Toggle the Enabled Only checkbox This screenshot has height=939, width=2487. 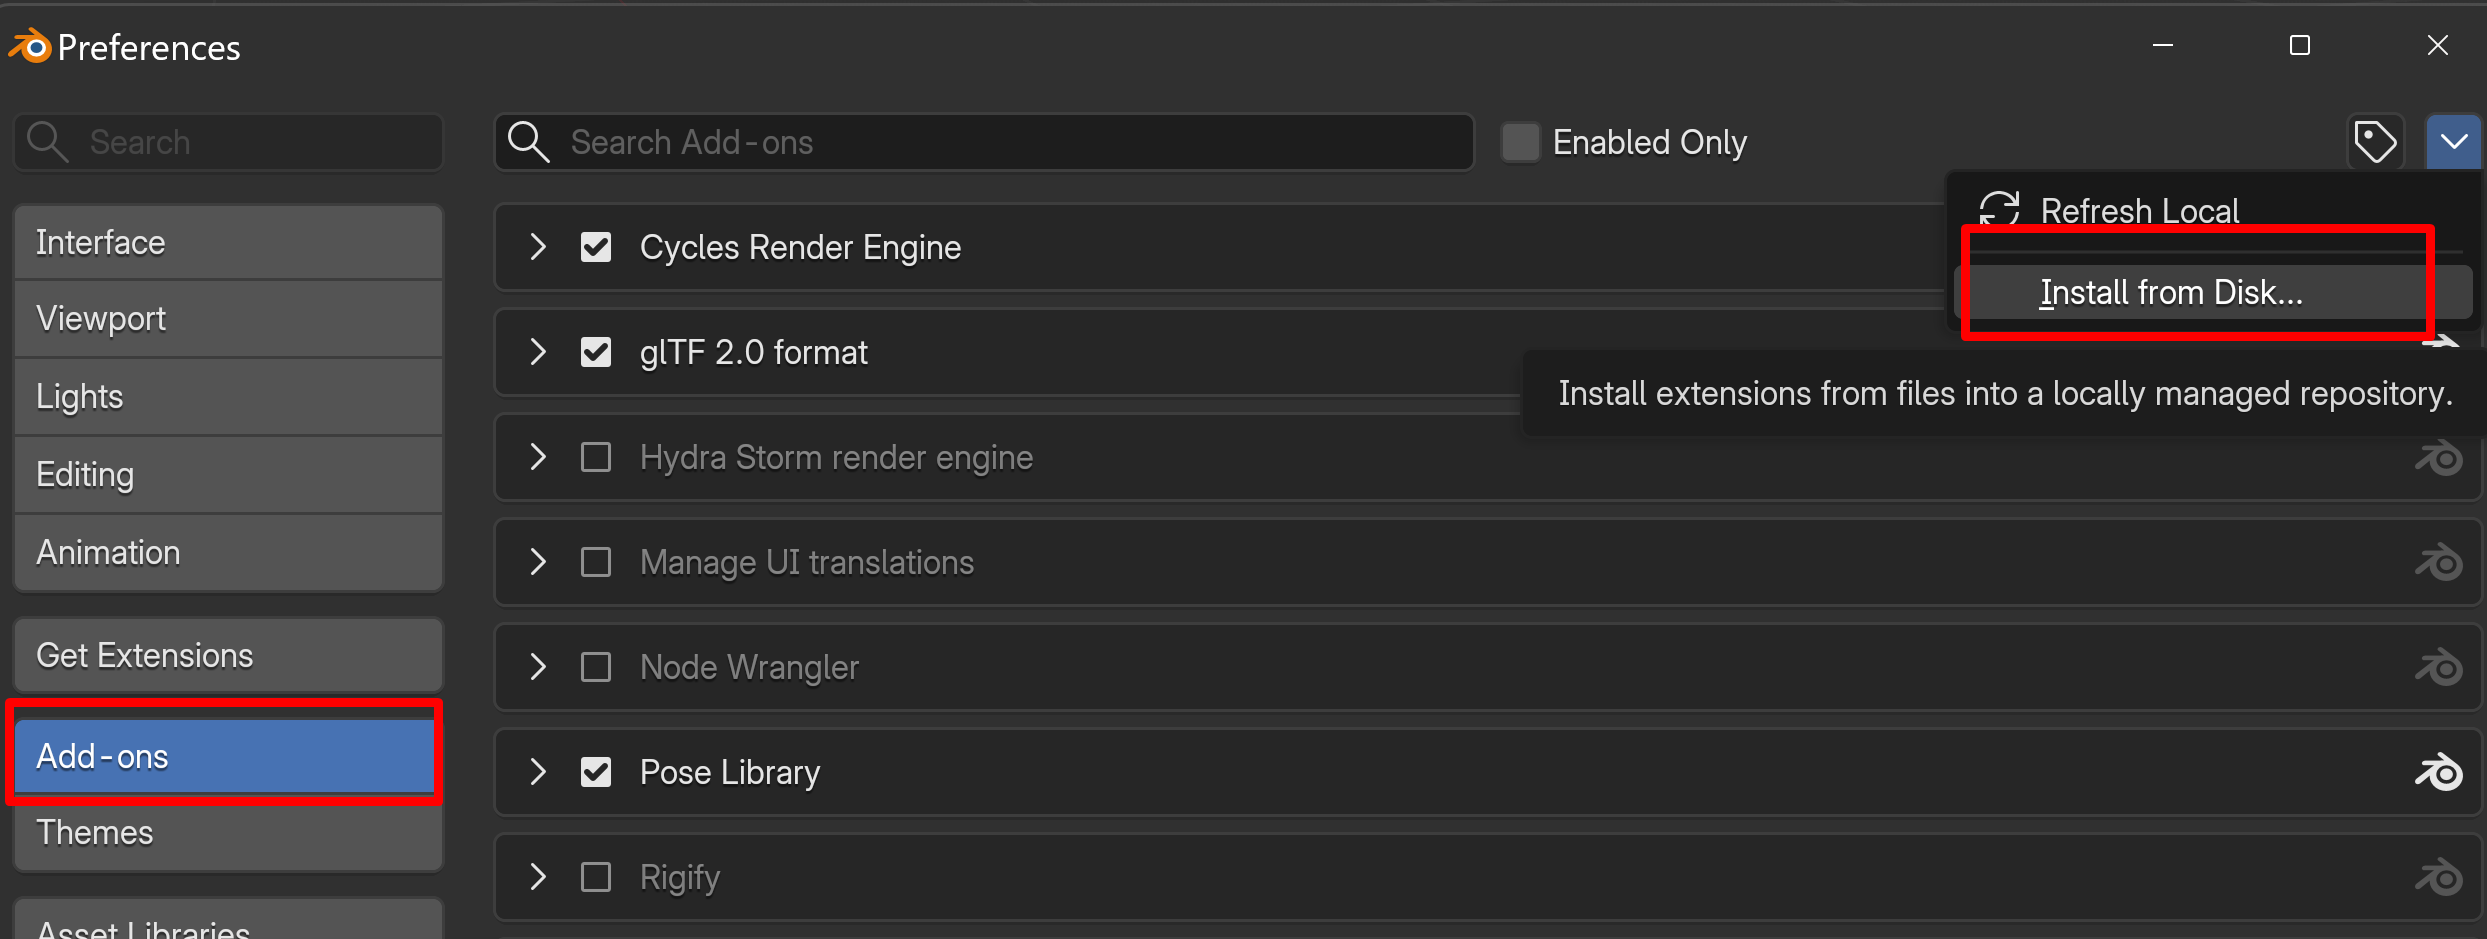(x=1521, y=142)
